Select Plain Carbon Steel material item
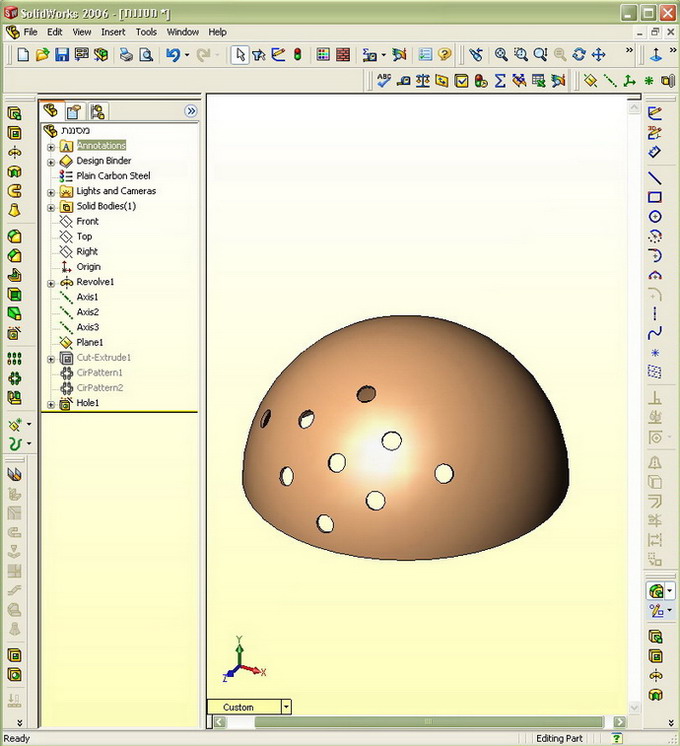The height and width of the screenshot is (746, 680). (x=113, y=176)
